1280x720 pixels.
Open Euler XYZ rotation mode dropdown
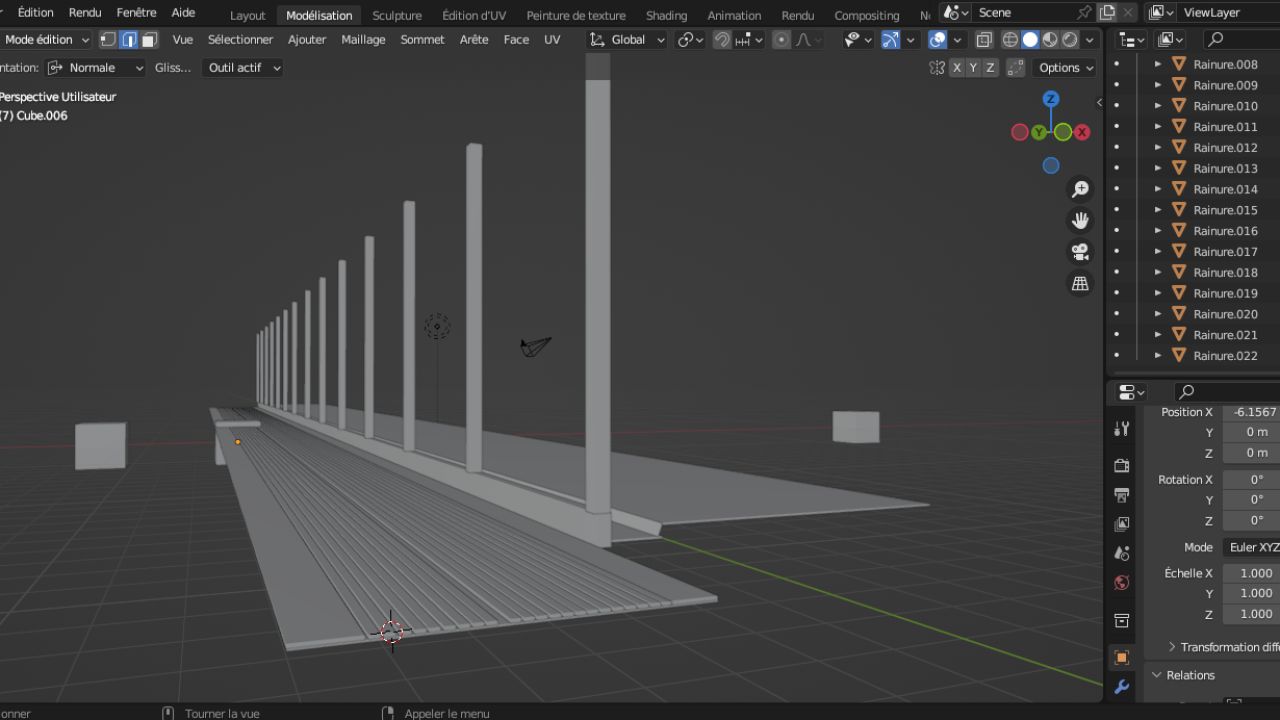pyautogui.click(x=1251, y=547)
